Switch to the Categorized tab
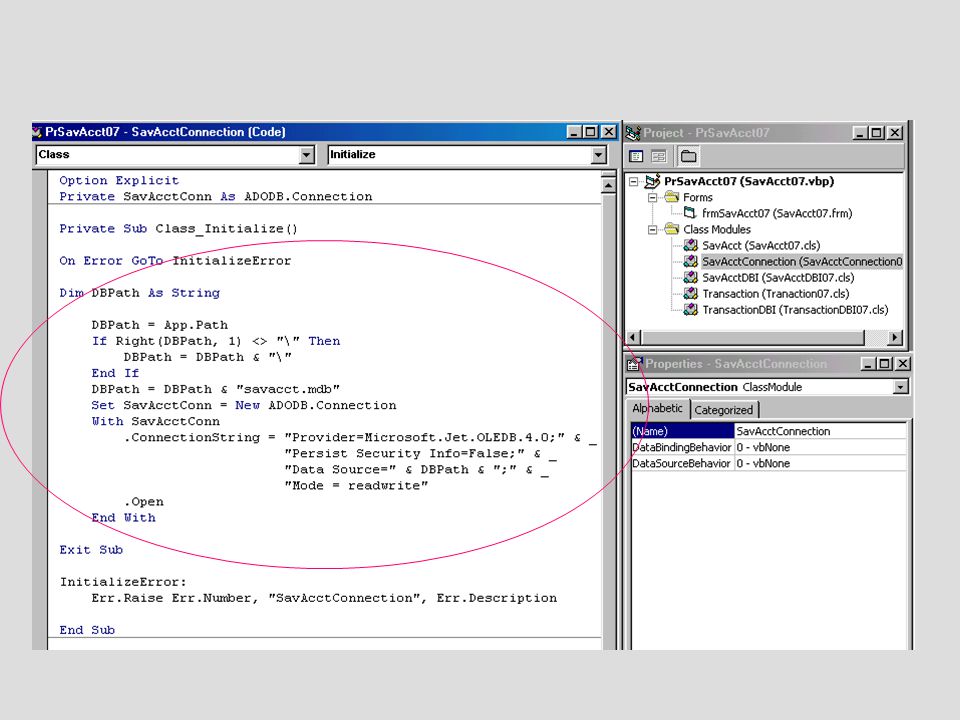960x720 pixels. (724, 410)
